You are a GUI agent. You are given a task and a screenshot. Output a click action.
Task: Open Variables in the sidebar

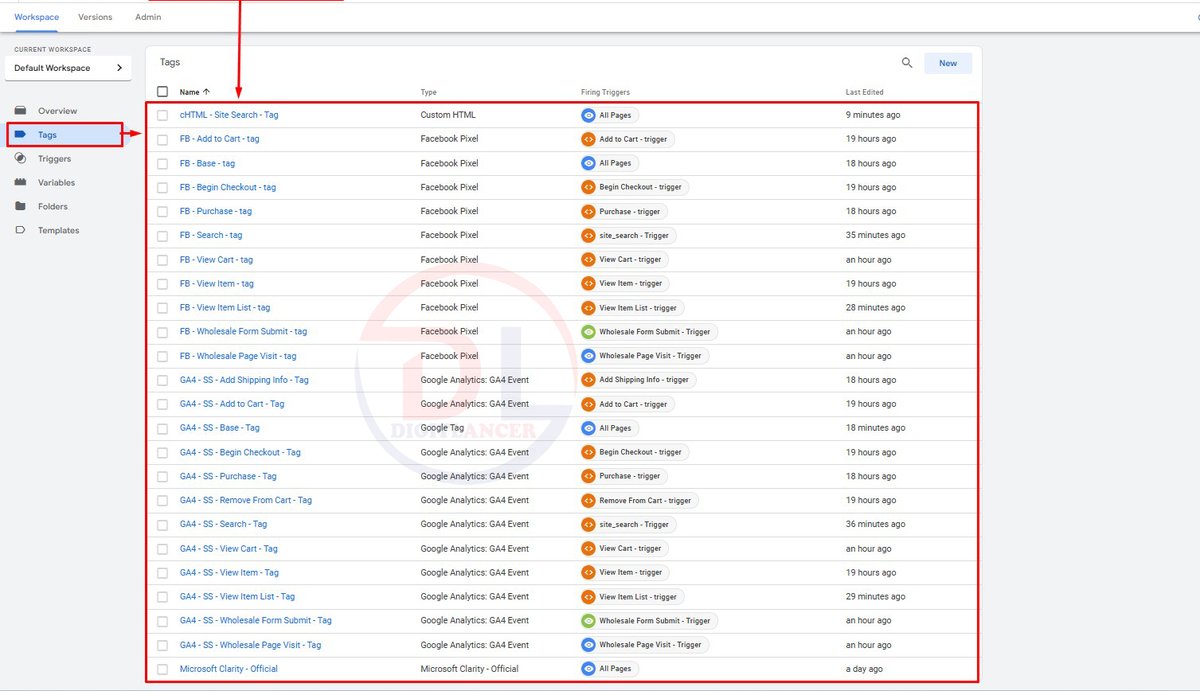pyautogui.click(x=57, y=183)
